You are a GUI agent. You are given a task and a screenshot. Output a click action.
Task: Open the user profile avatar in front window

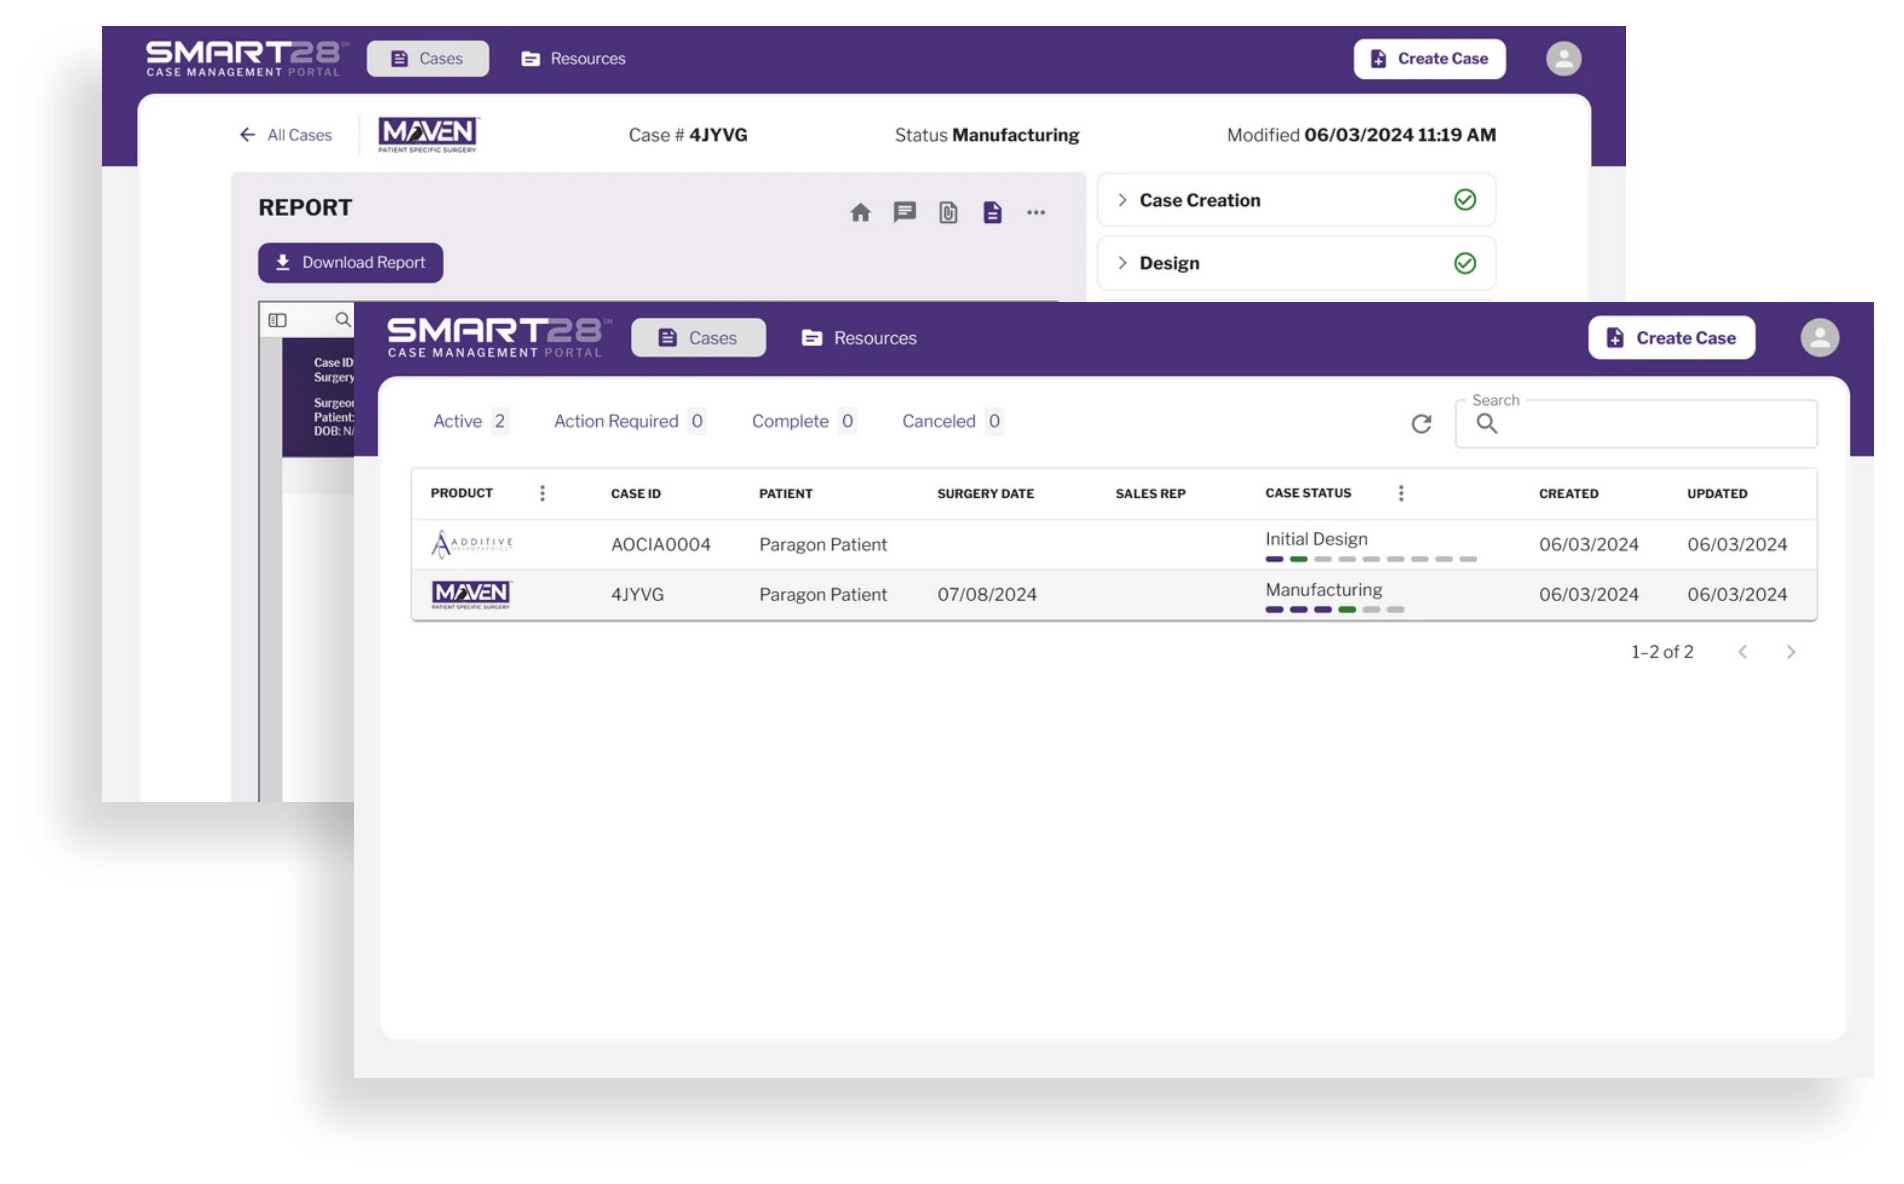coord(1819,338)
